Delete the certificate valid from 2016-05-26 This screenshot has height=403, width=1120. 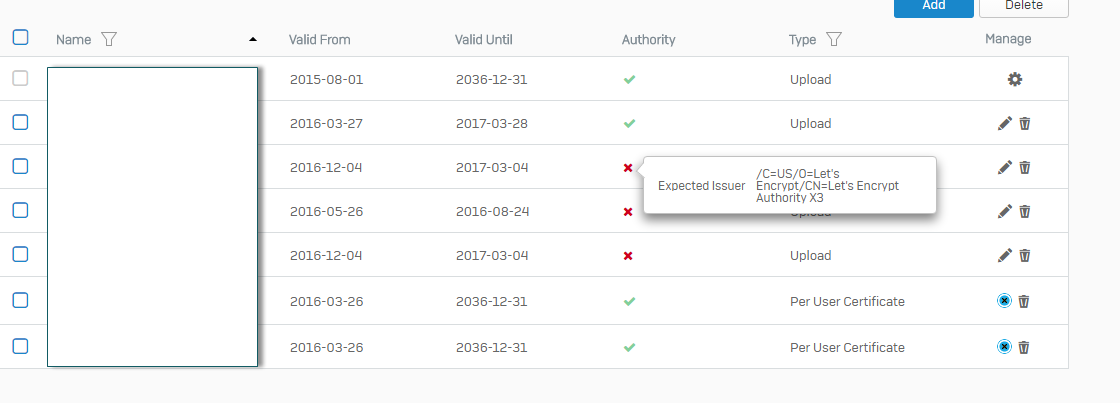pyautogui.click(x=1024, y=211)
